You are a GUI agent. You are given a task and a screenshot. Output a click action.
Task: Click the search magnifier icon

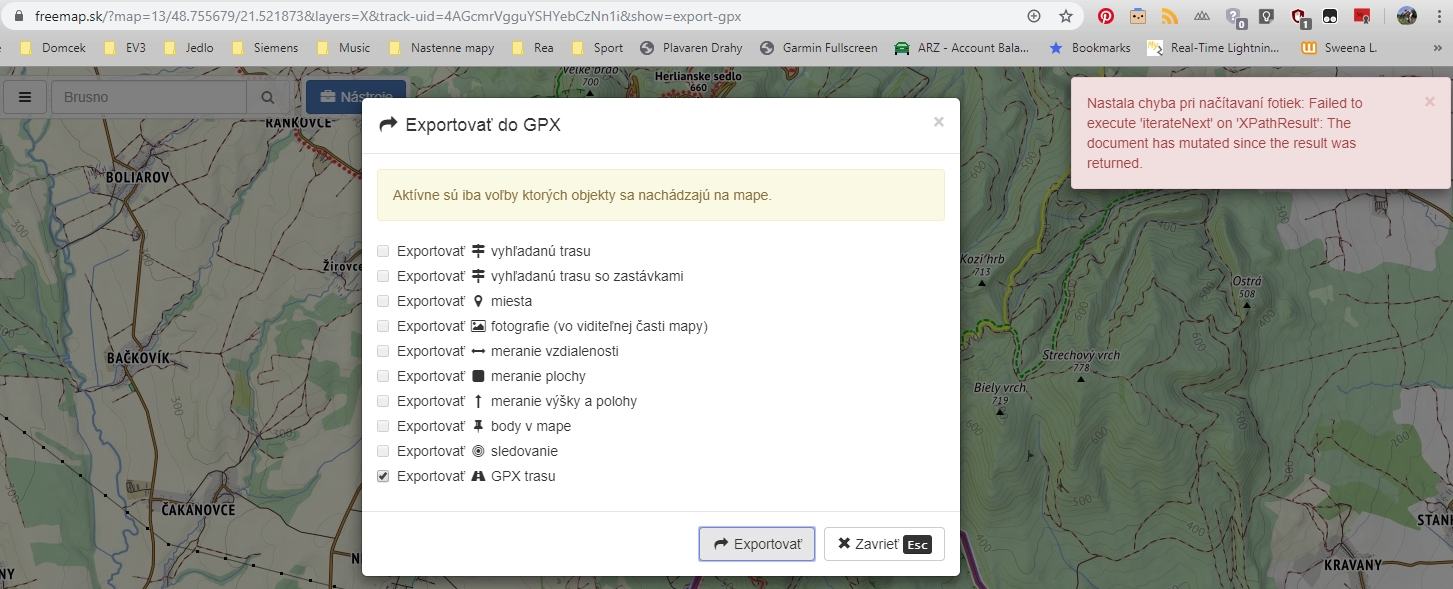point(266,97)
